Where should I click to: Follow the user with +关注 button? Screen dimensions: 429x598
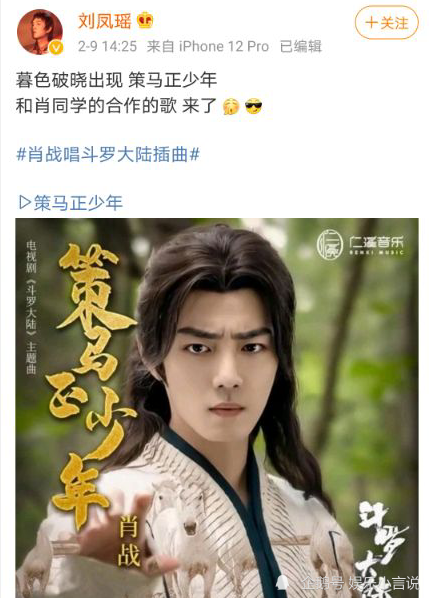387,23
